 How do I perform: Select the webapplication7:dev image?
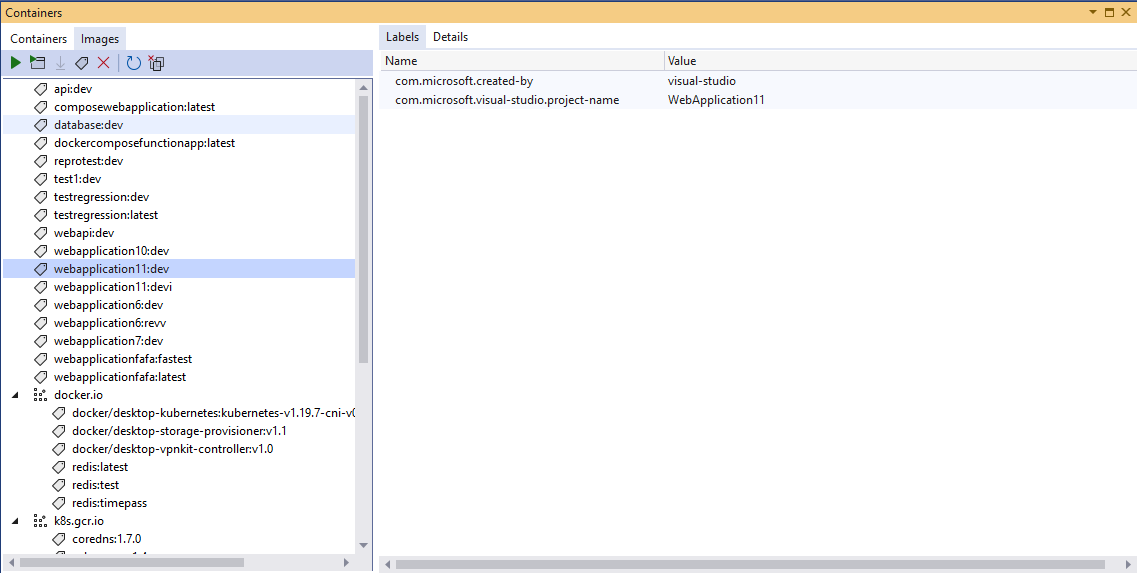click(109, 341)
